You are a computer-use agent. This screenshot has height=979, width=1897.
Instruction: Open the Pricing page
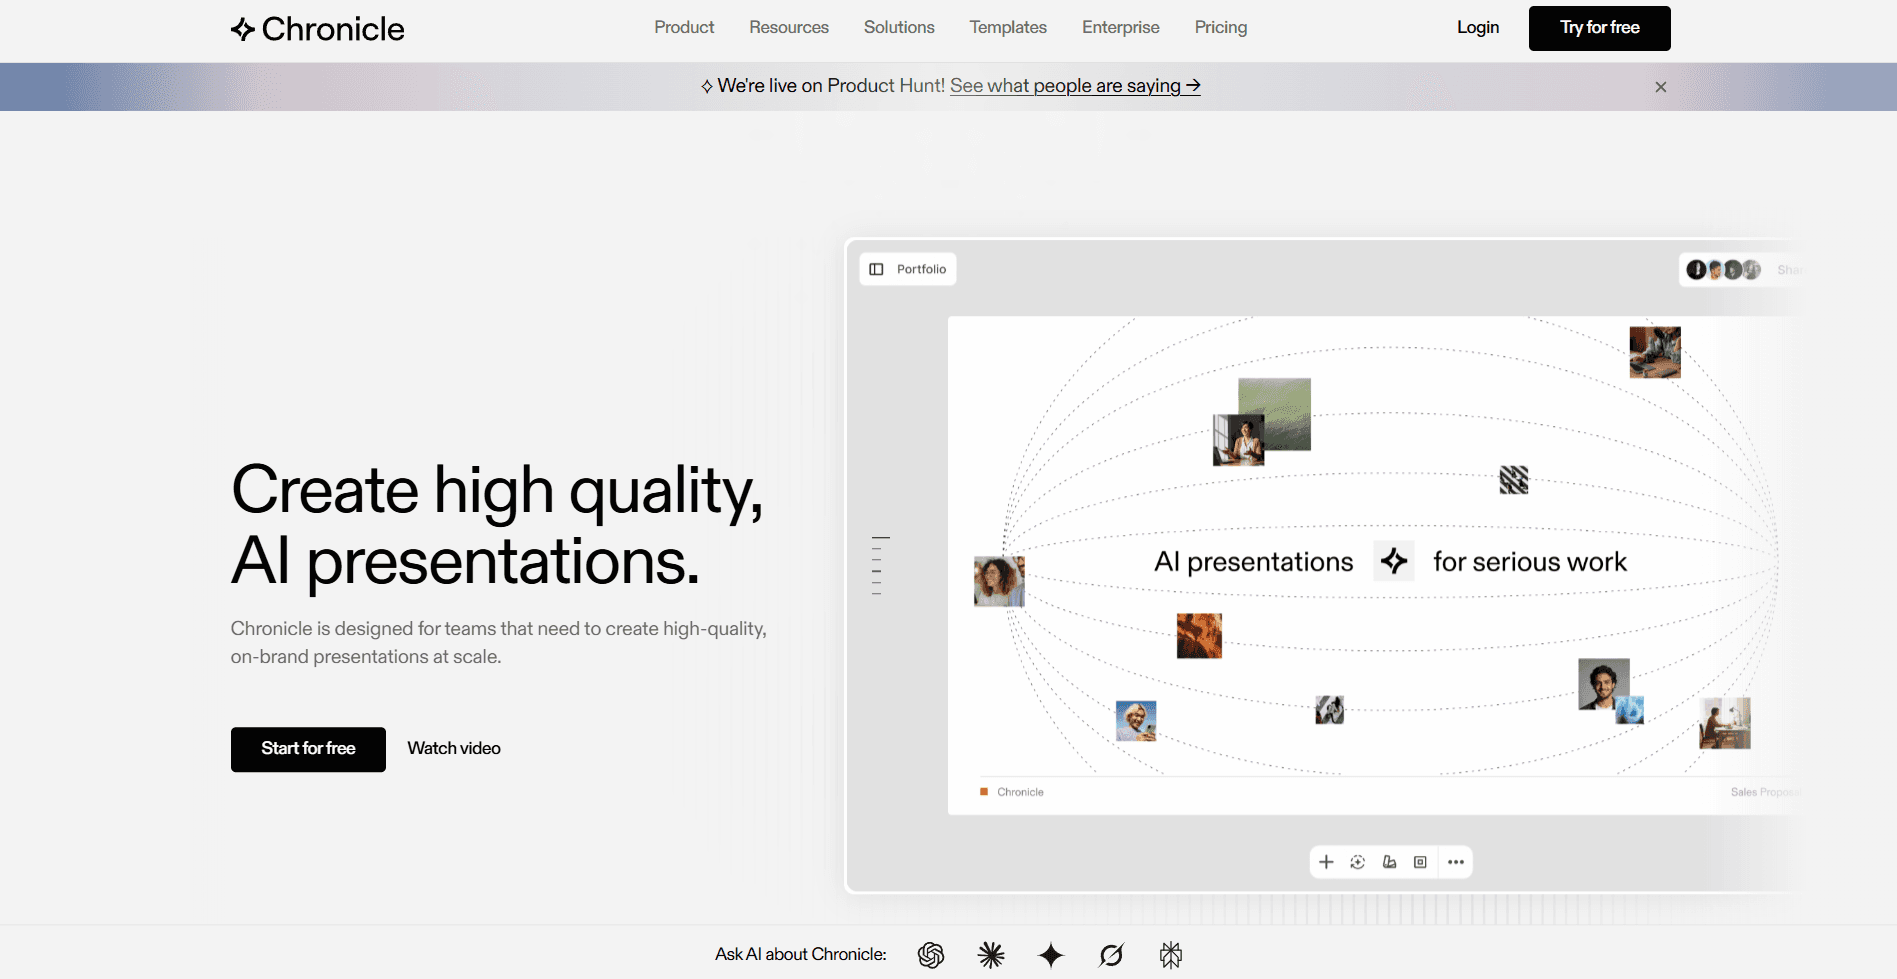click(1220, 27)
